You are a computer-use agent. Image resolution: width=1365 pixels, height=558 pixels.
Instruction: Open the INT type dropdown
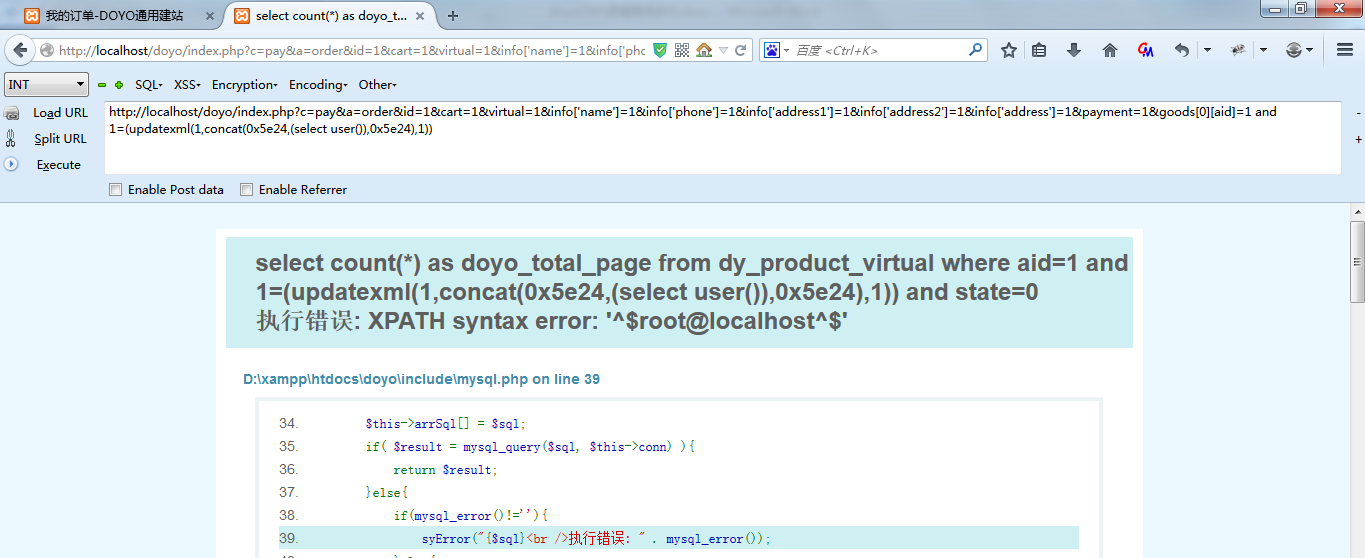(47, 85)
